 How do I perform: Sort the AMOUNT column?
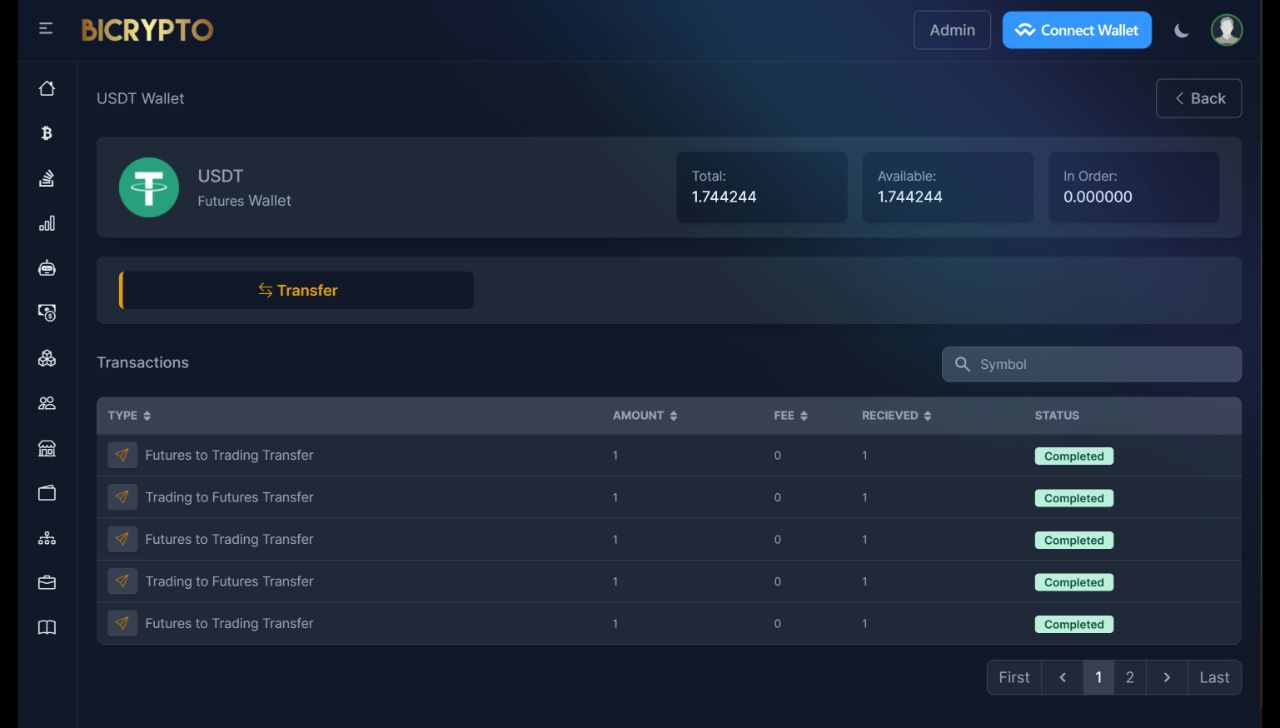point(675,415)
